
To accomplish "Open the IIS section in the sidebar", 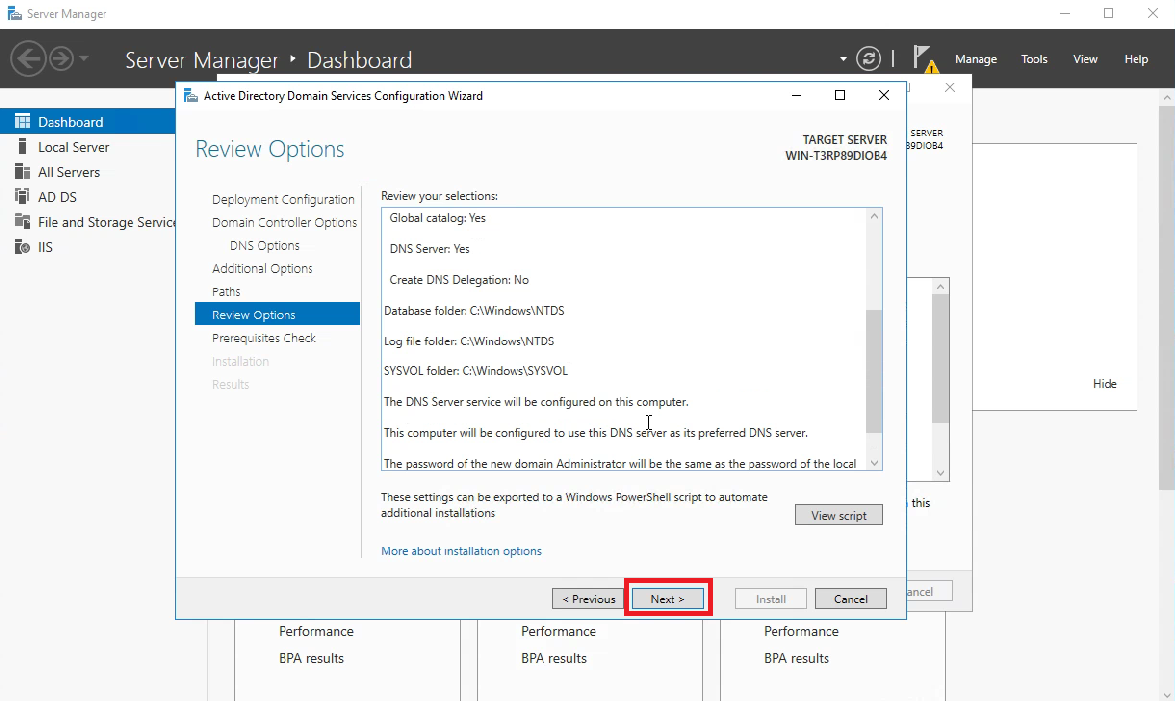I will pos(43,246).
